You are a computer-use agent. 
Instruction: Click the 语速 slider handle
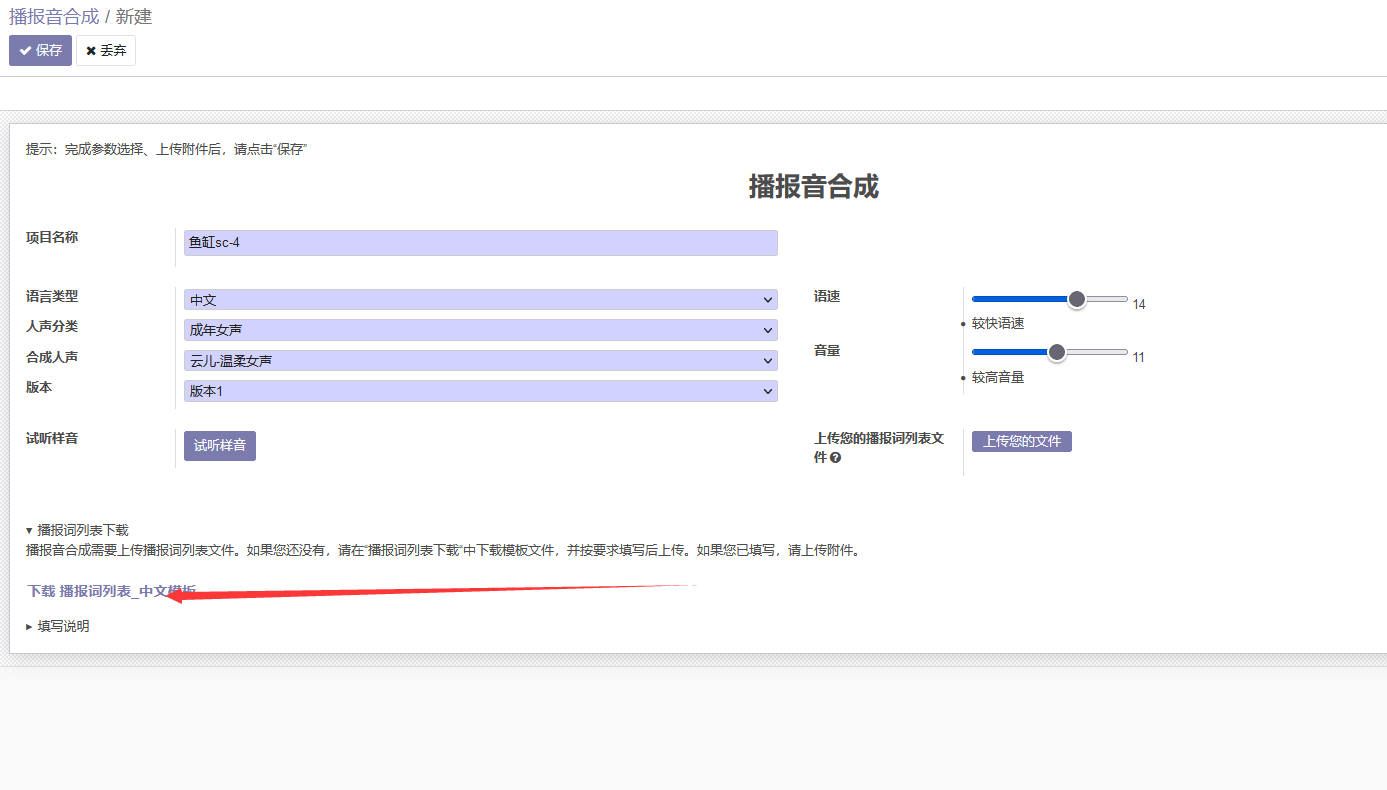pyautogui.click(x=1077, y=298)
